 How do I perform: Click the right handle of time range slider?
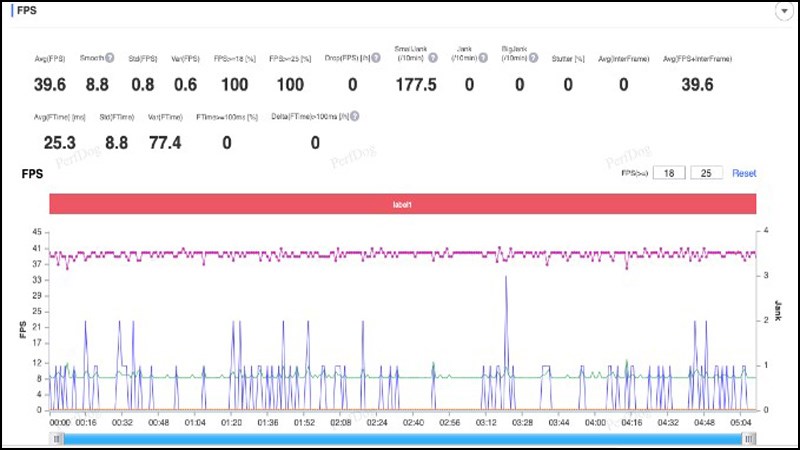750,438
